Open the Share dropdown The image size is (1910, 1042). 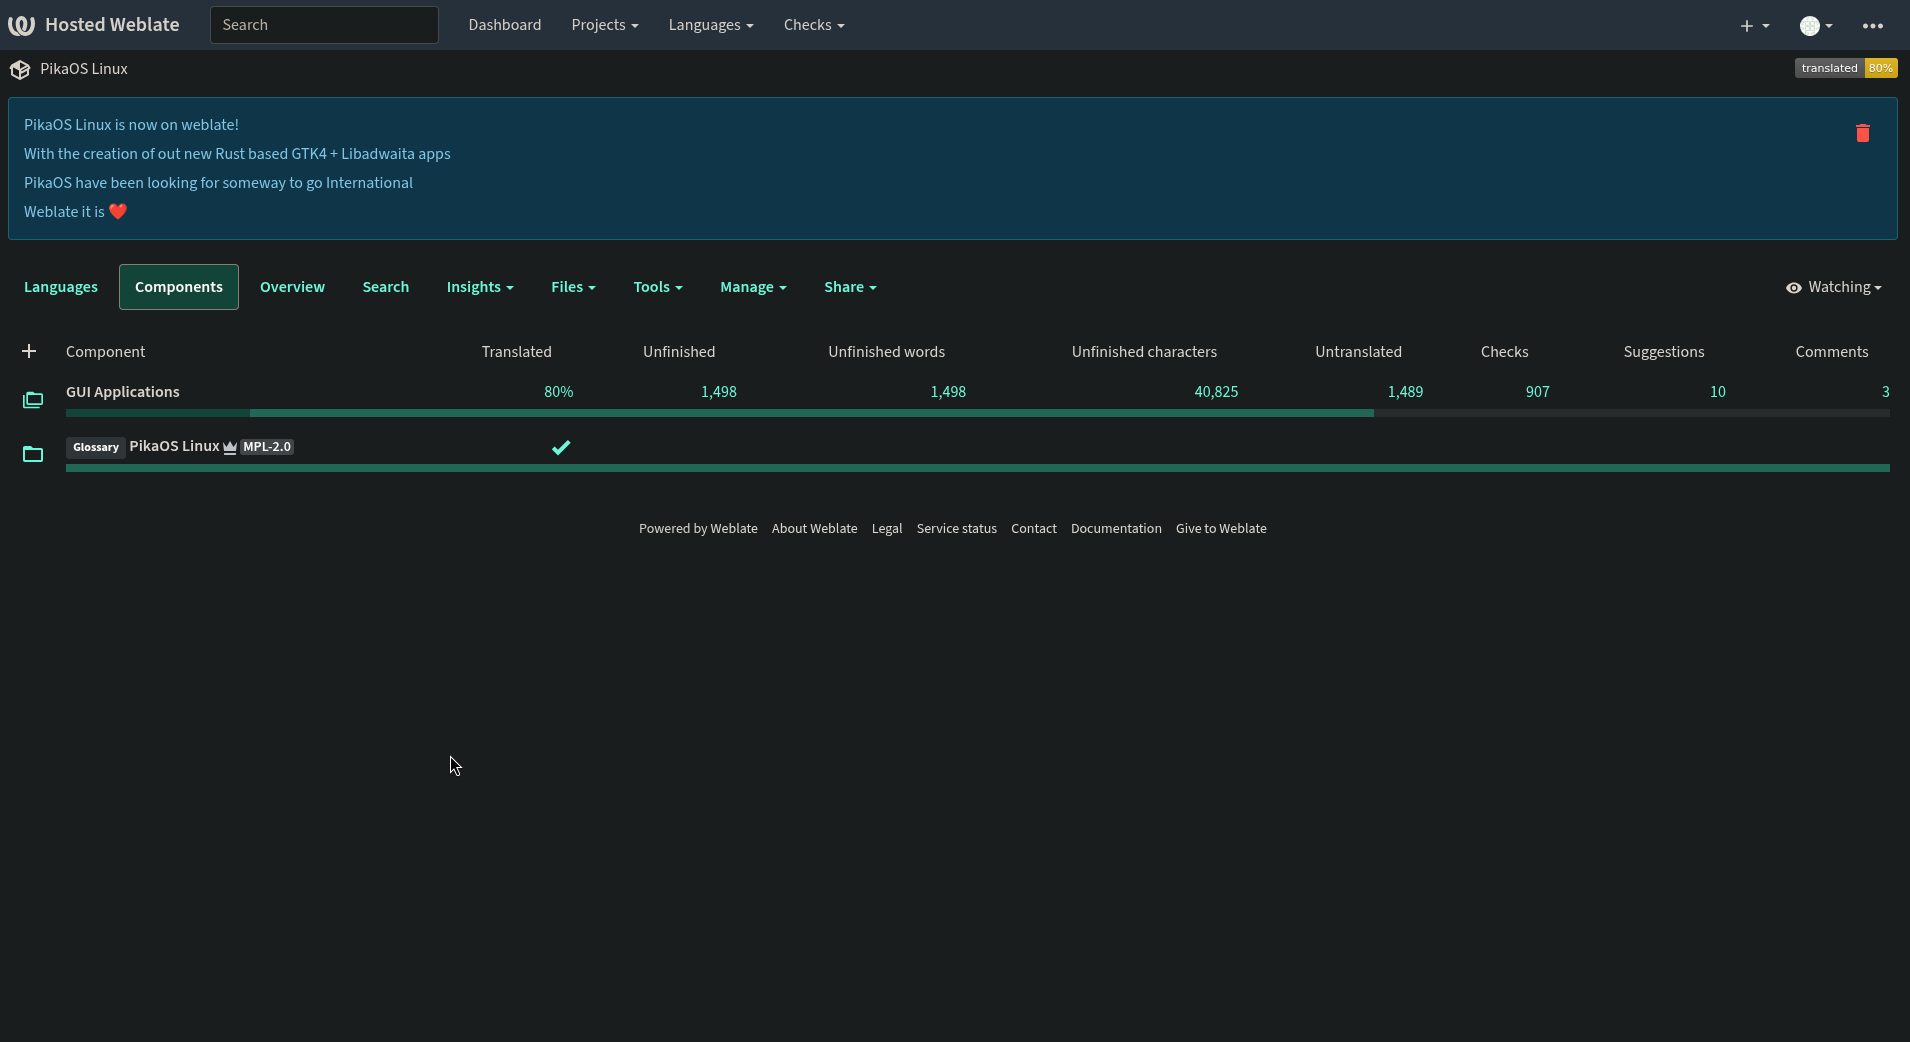pyautogui.click(x=850, y=287)
